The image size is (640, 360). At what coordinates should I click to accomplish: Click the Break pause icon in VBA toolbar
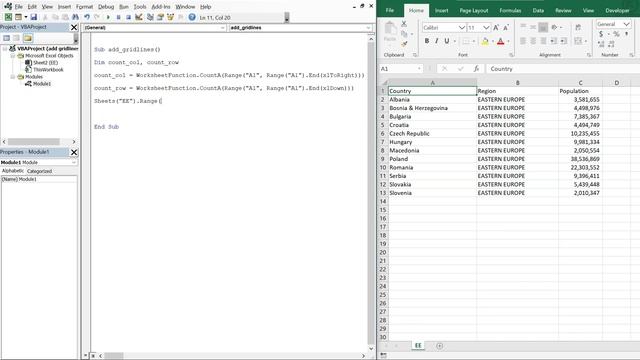pos(118,17)
